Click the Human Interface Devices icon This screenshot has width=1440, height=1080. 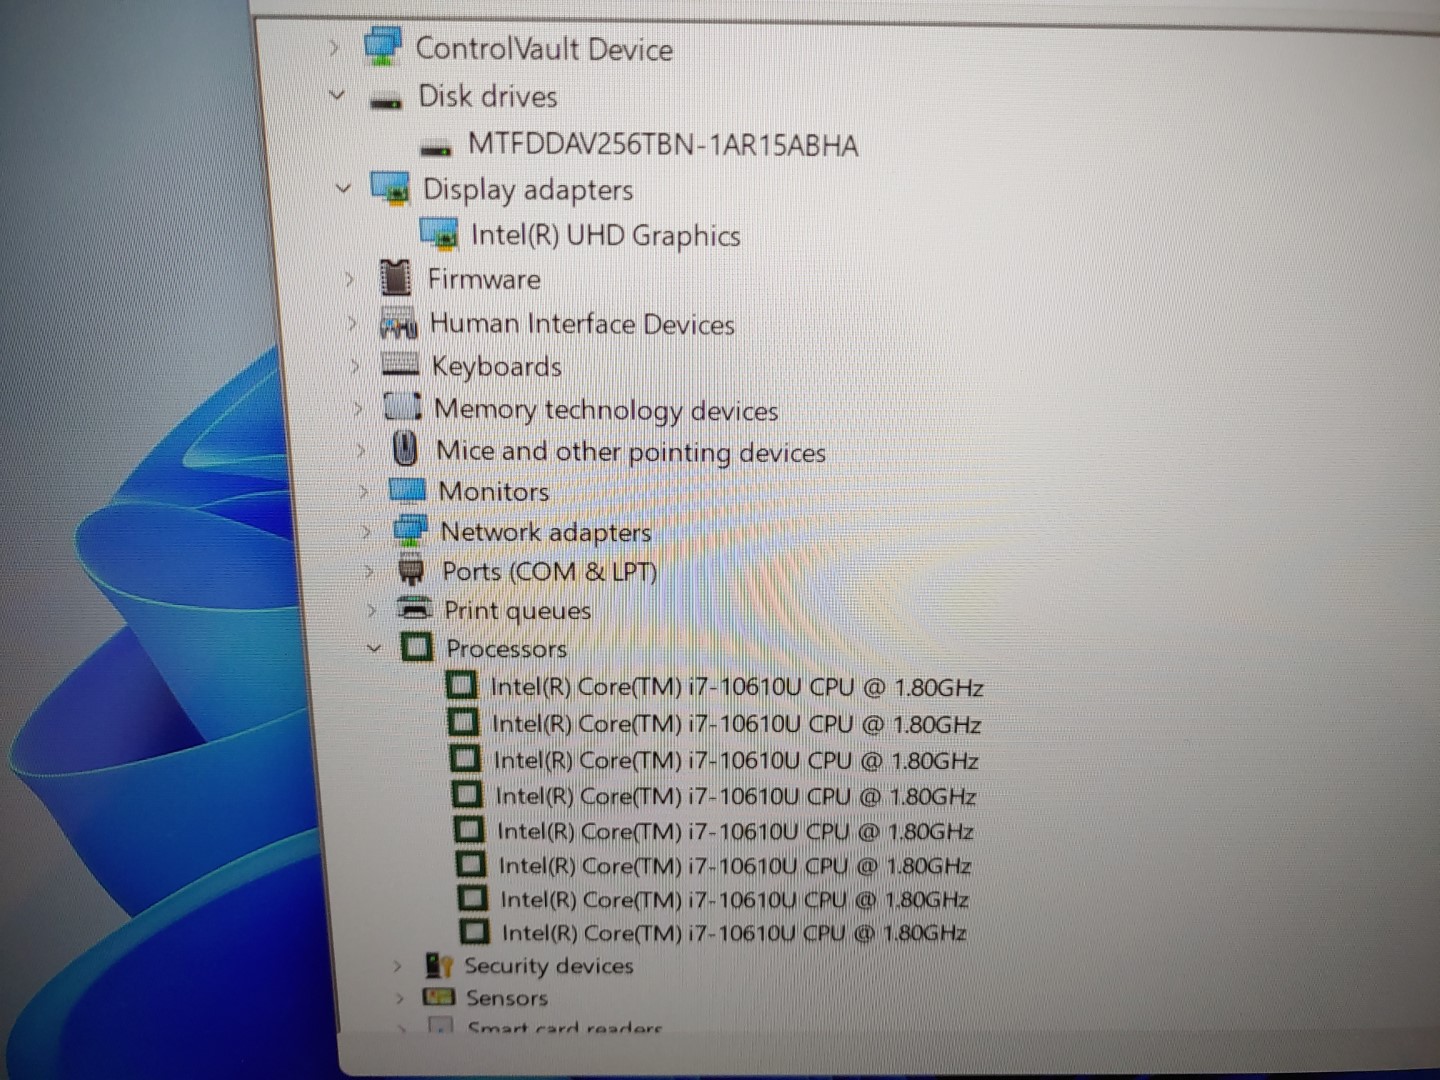398,324
